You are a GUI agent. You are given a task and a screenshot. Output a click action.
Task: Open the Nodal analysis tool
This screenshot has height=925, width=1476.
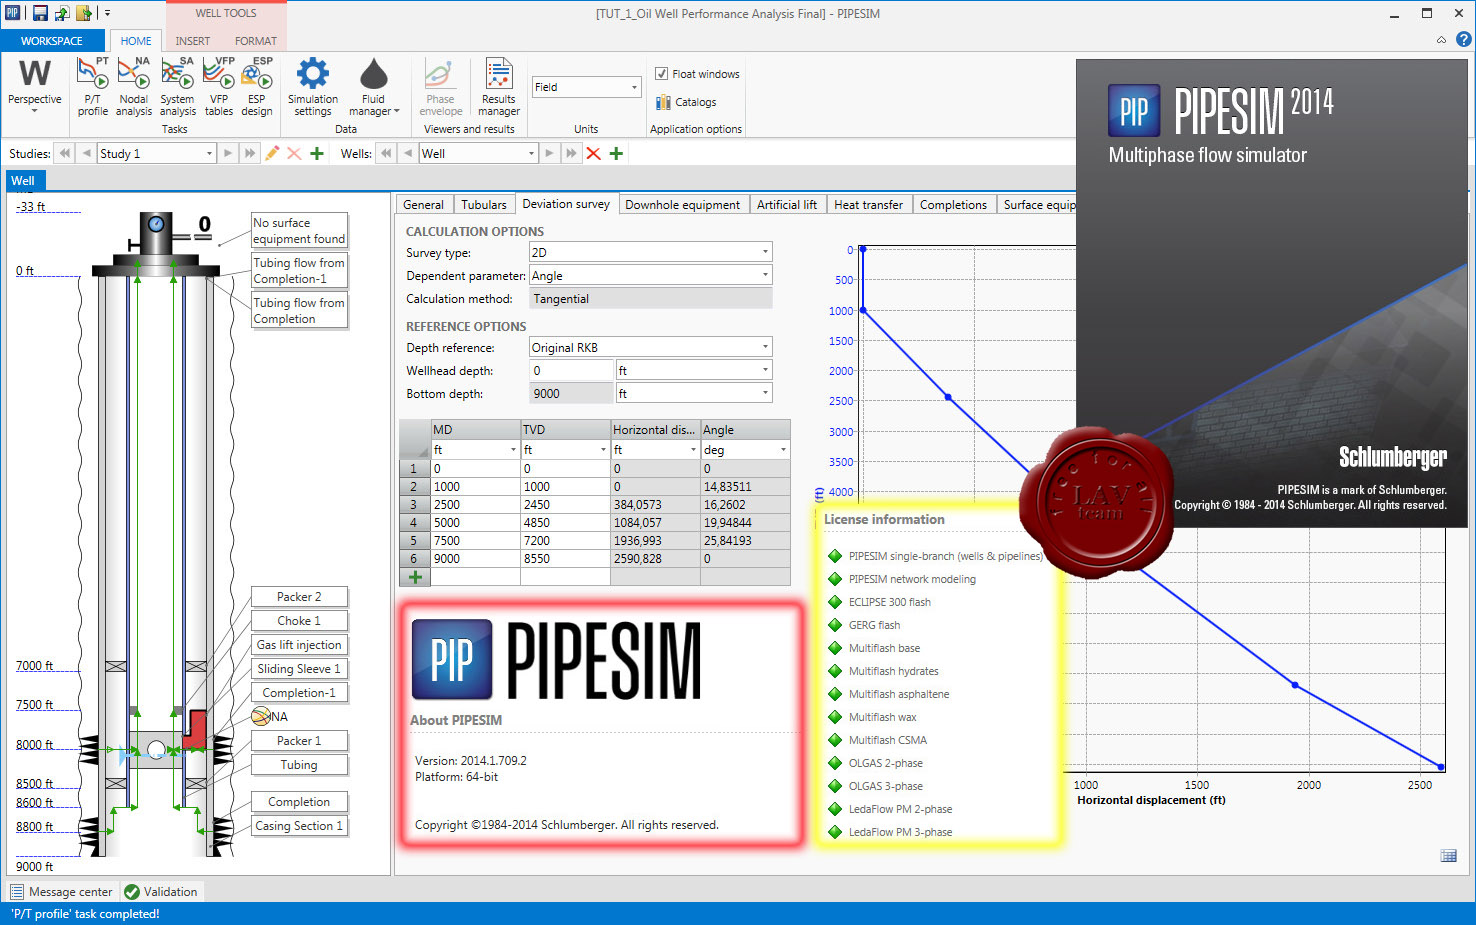click(134, 85)
